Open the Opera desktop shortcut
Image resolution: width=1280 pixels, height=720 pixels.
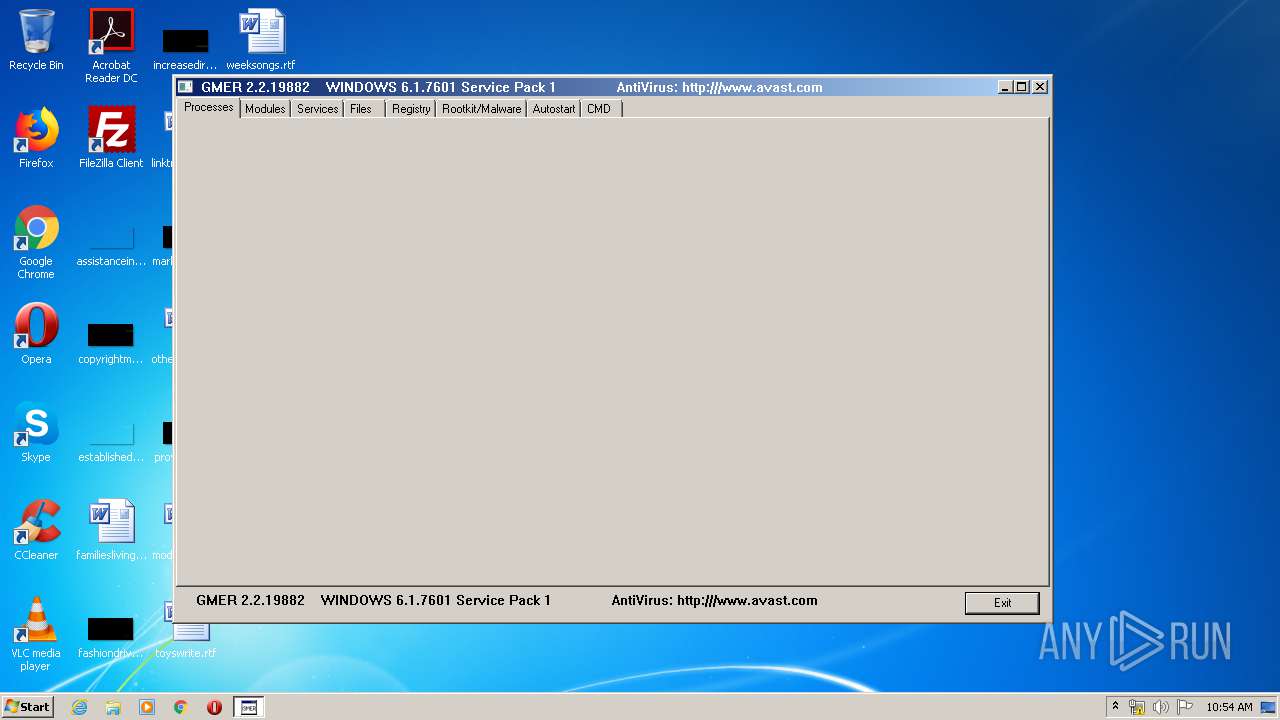pyautogui.click(x=36, y=334)
